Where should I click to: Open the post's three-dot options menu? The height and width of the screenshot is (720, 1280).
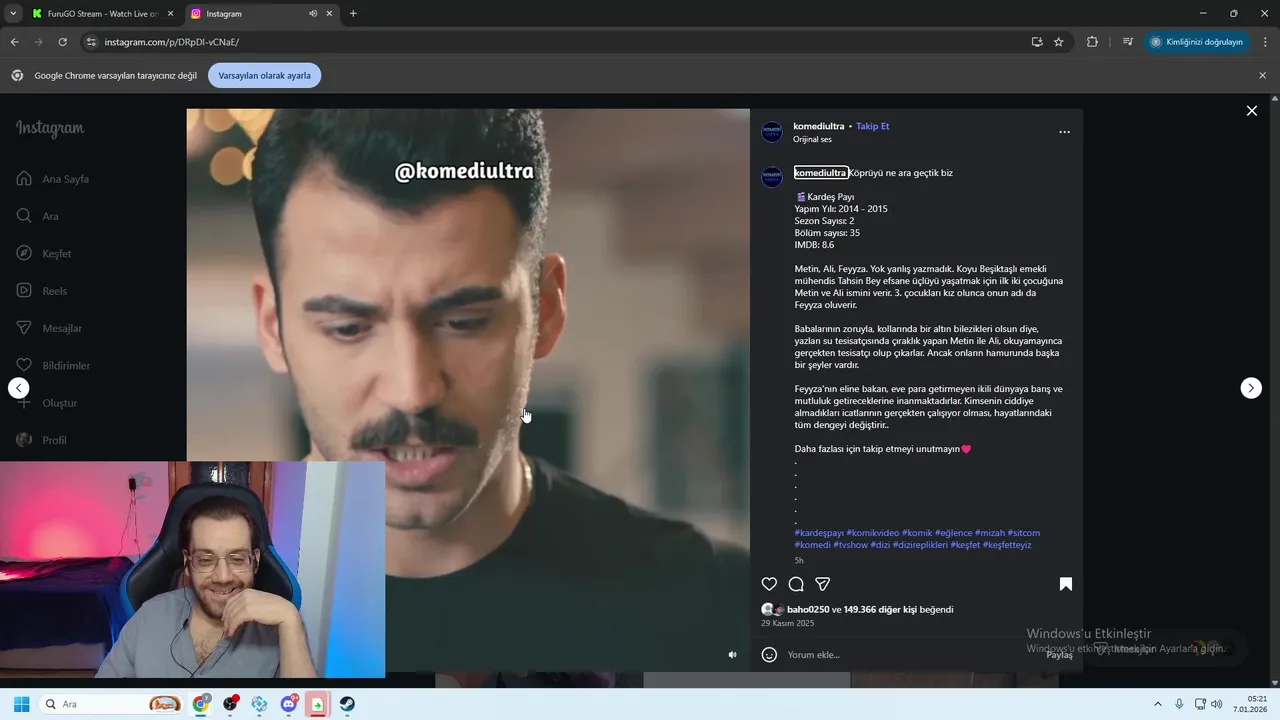click(x=1064, y=132)
